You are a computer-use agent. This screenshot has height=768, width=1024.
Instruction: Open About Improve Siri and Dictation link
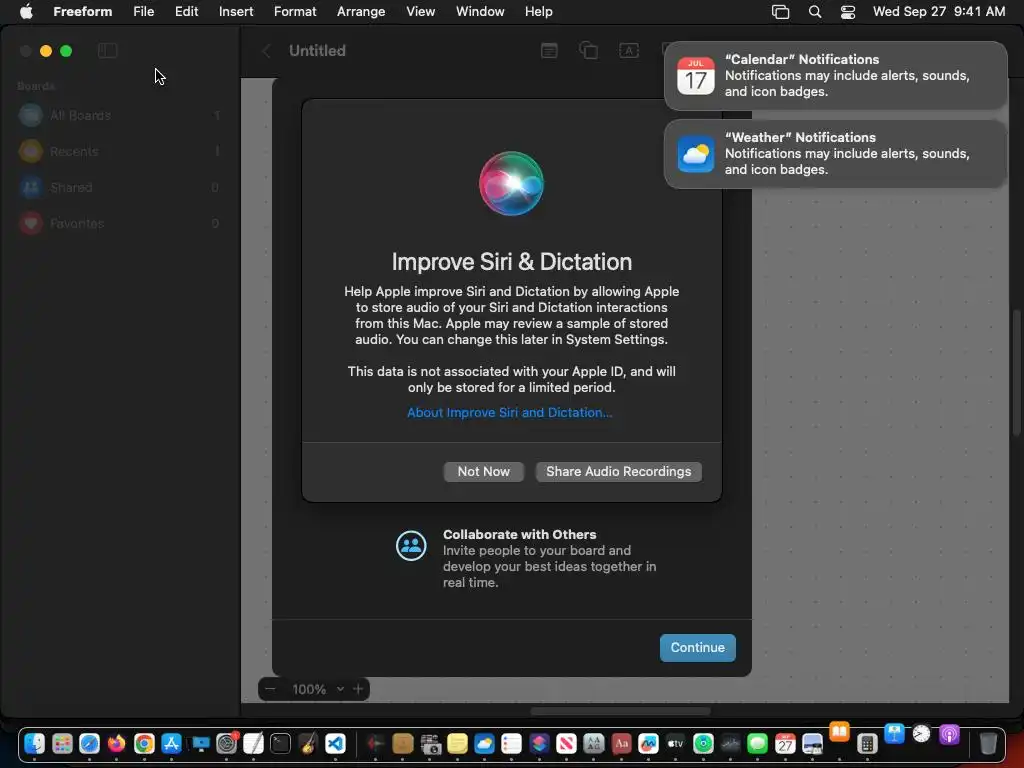click(x=509, y=413)
